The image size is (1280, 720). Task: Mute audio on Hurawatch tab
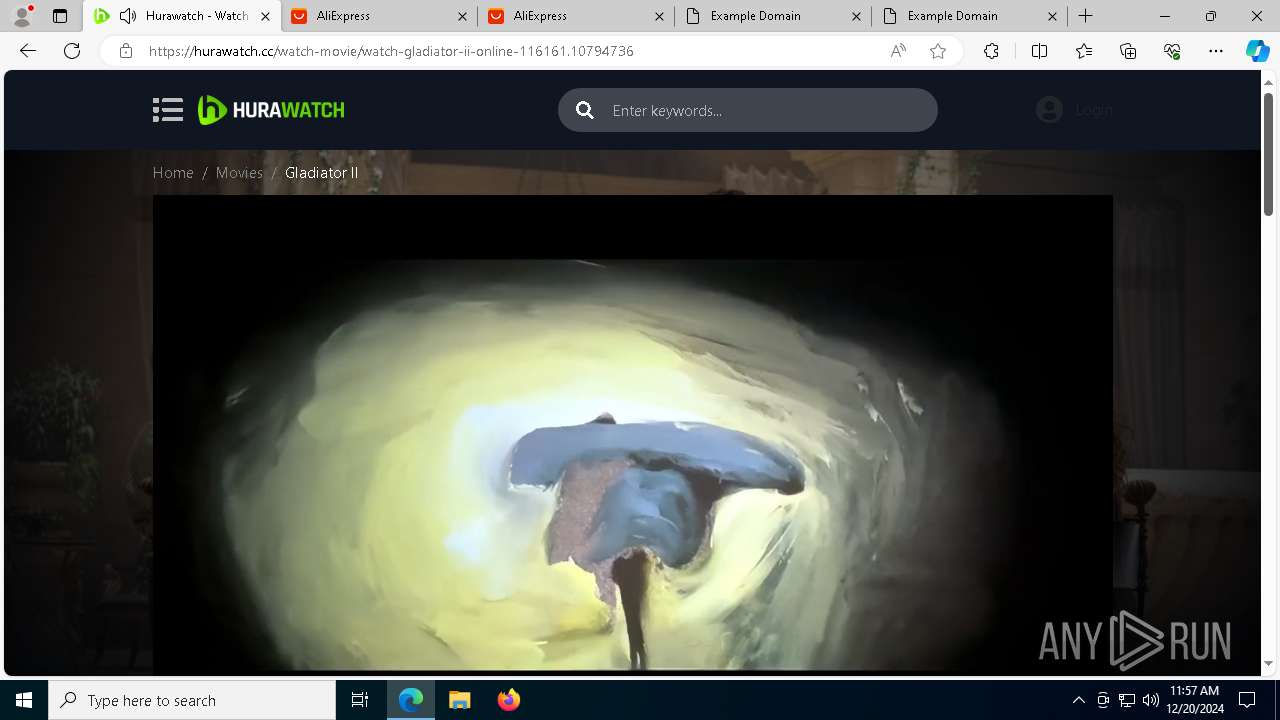click(x=128, y=16)
